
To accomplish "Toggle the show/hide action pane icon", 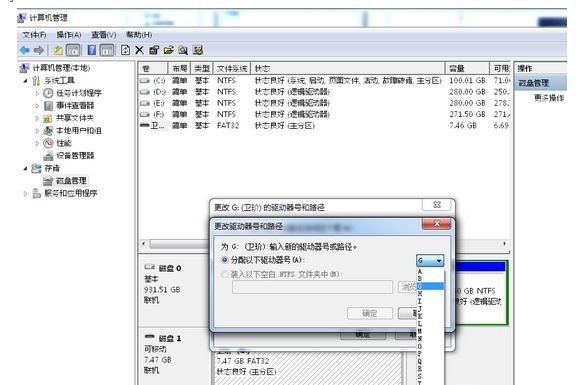I will [x=107, y=50].
